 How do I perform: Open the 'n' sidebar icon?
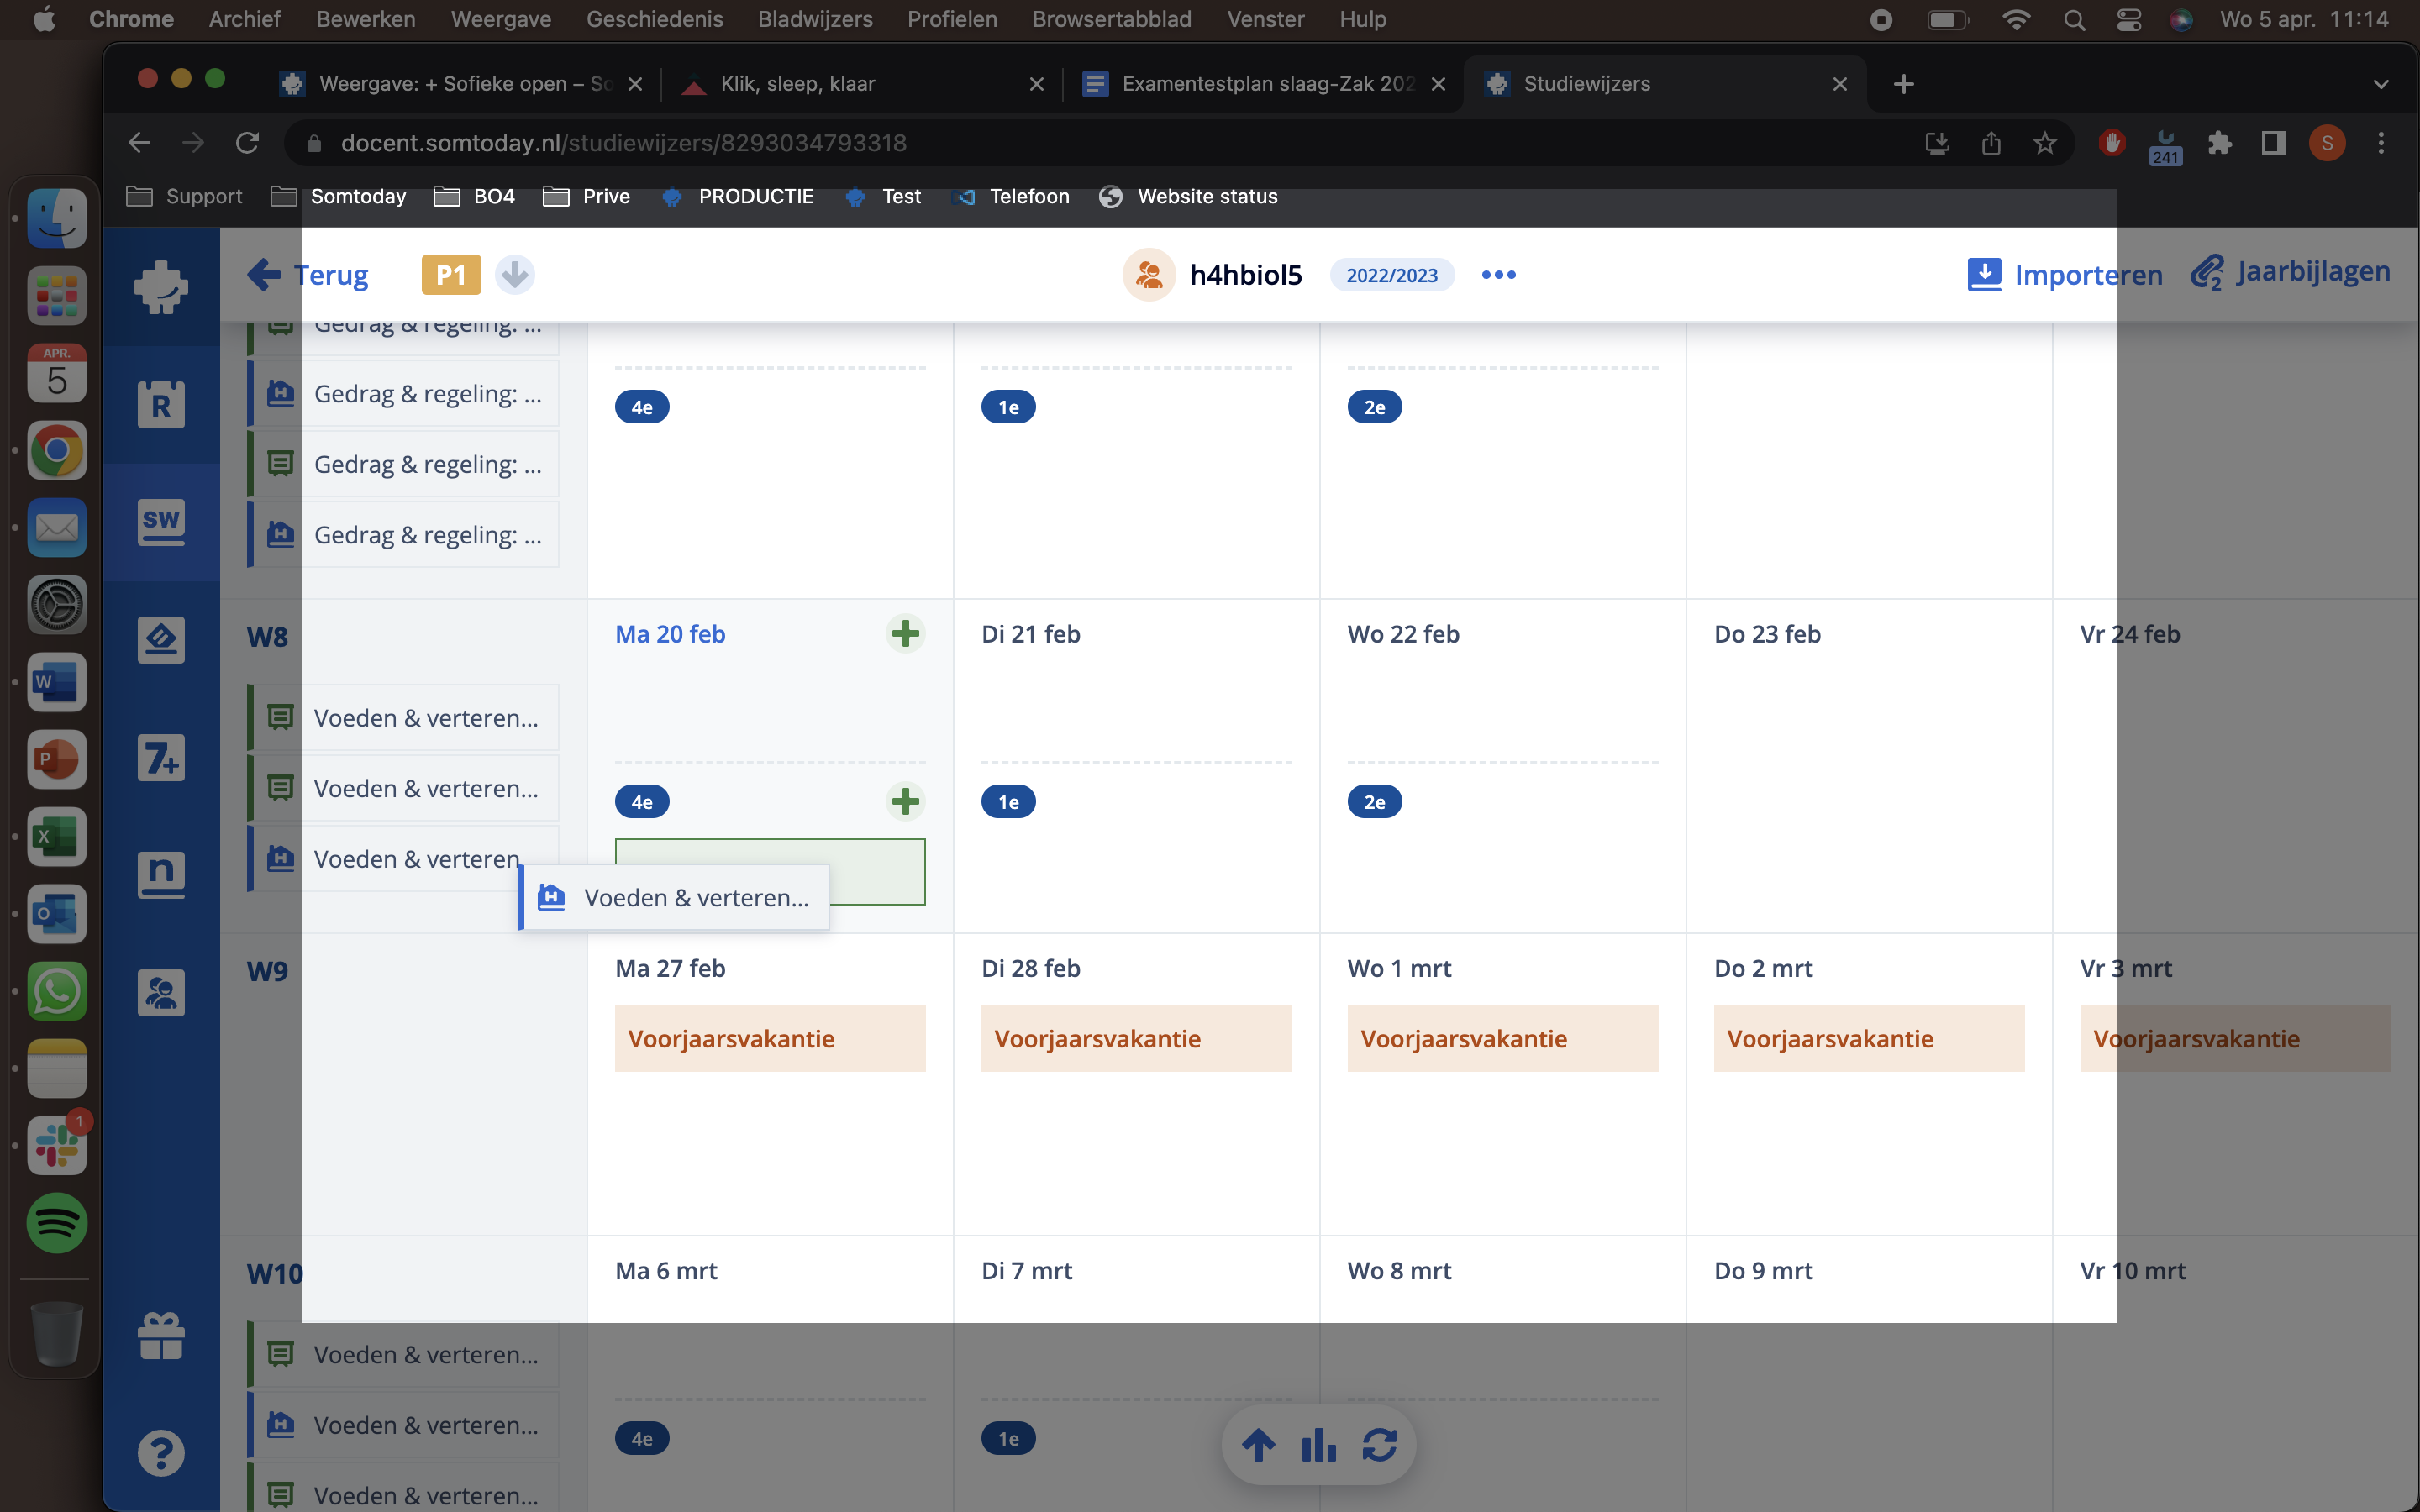[x=161, y=875]
